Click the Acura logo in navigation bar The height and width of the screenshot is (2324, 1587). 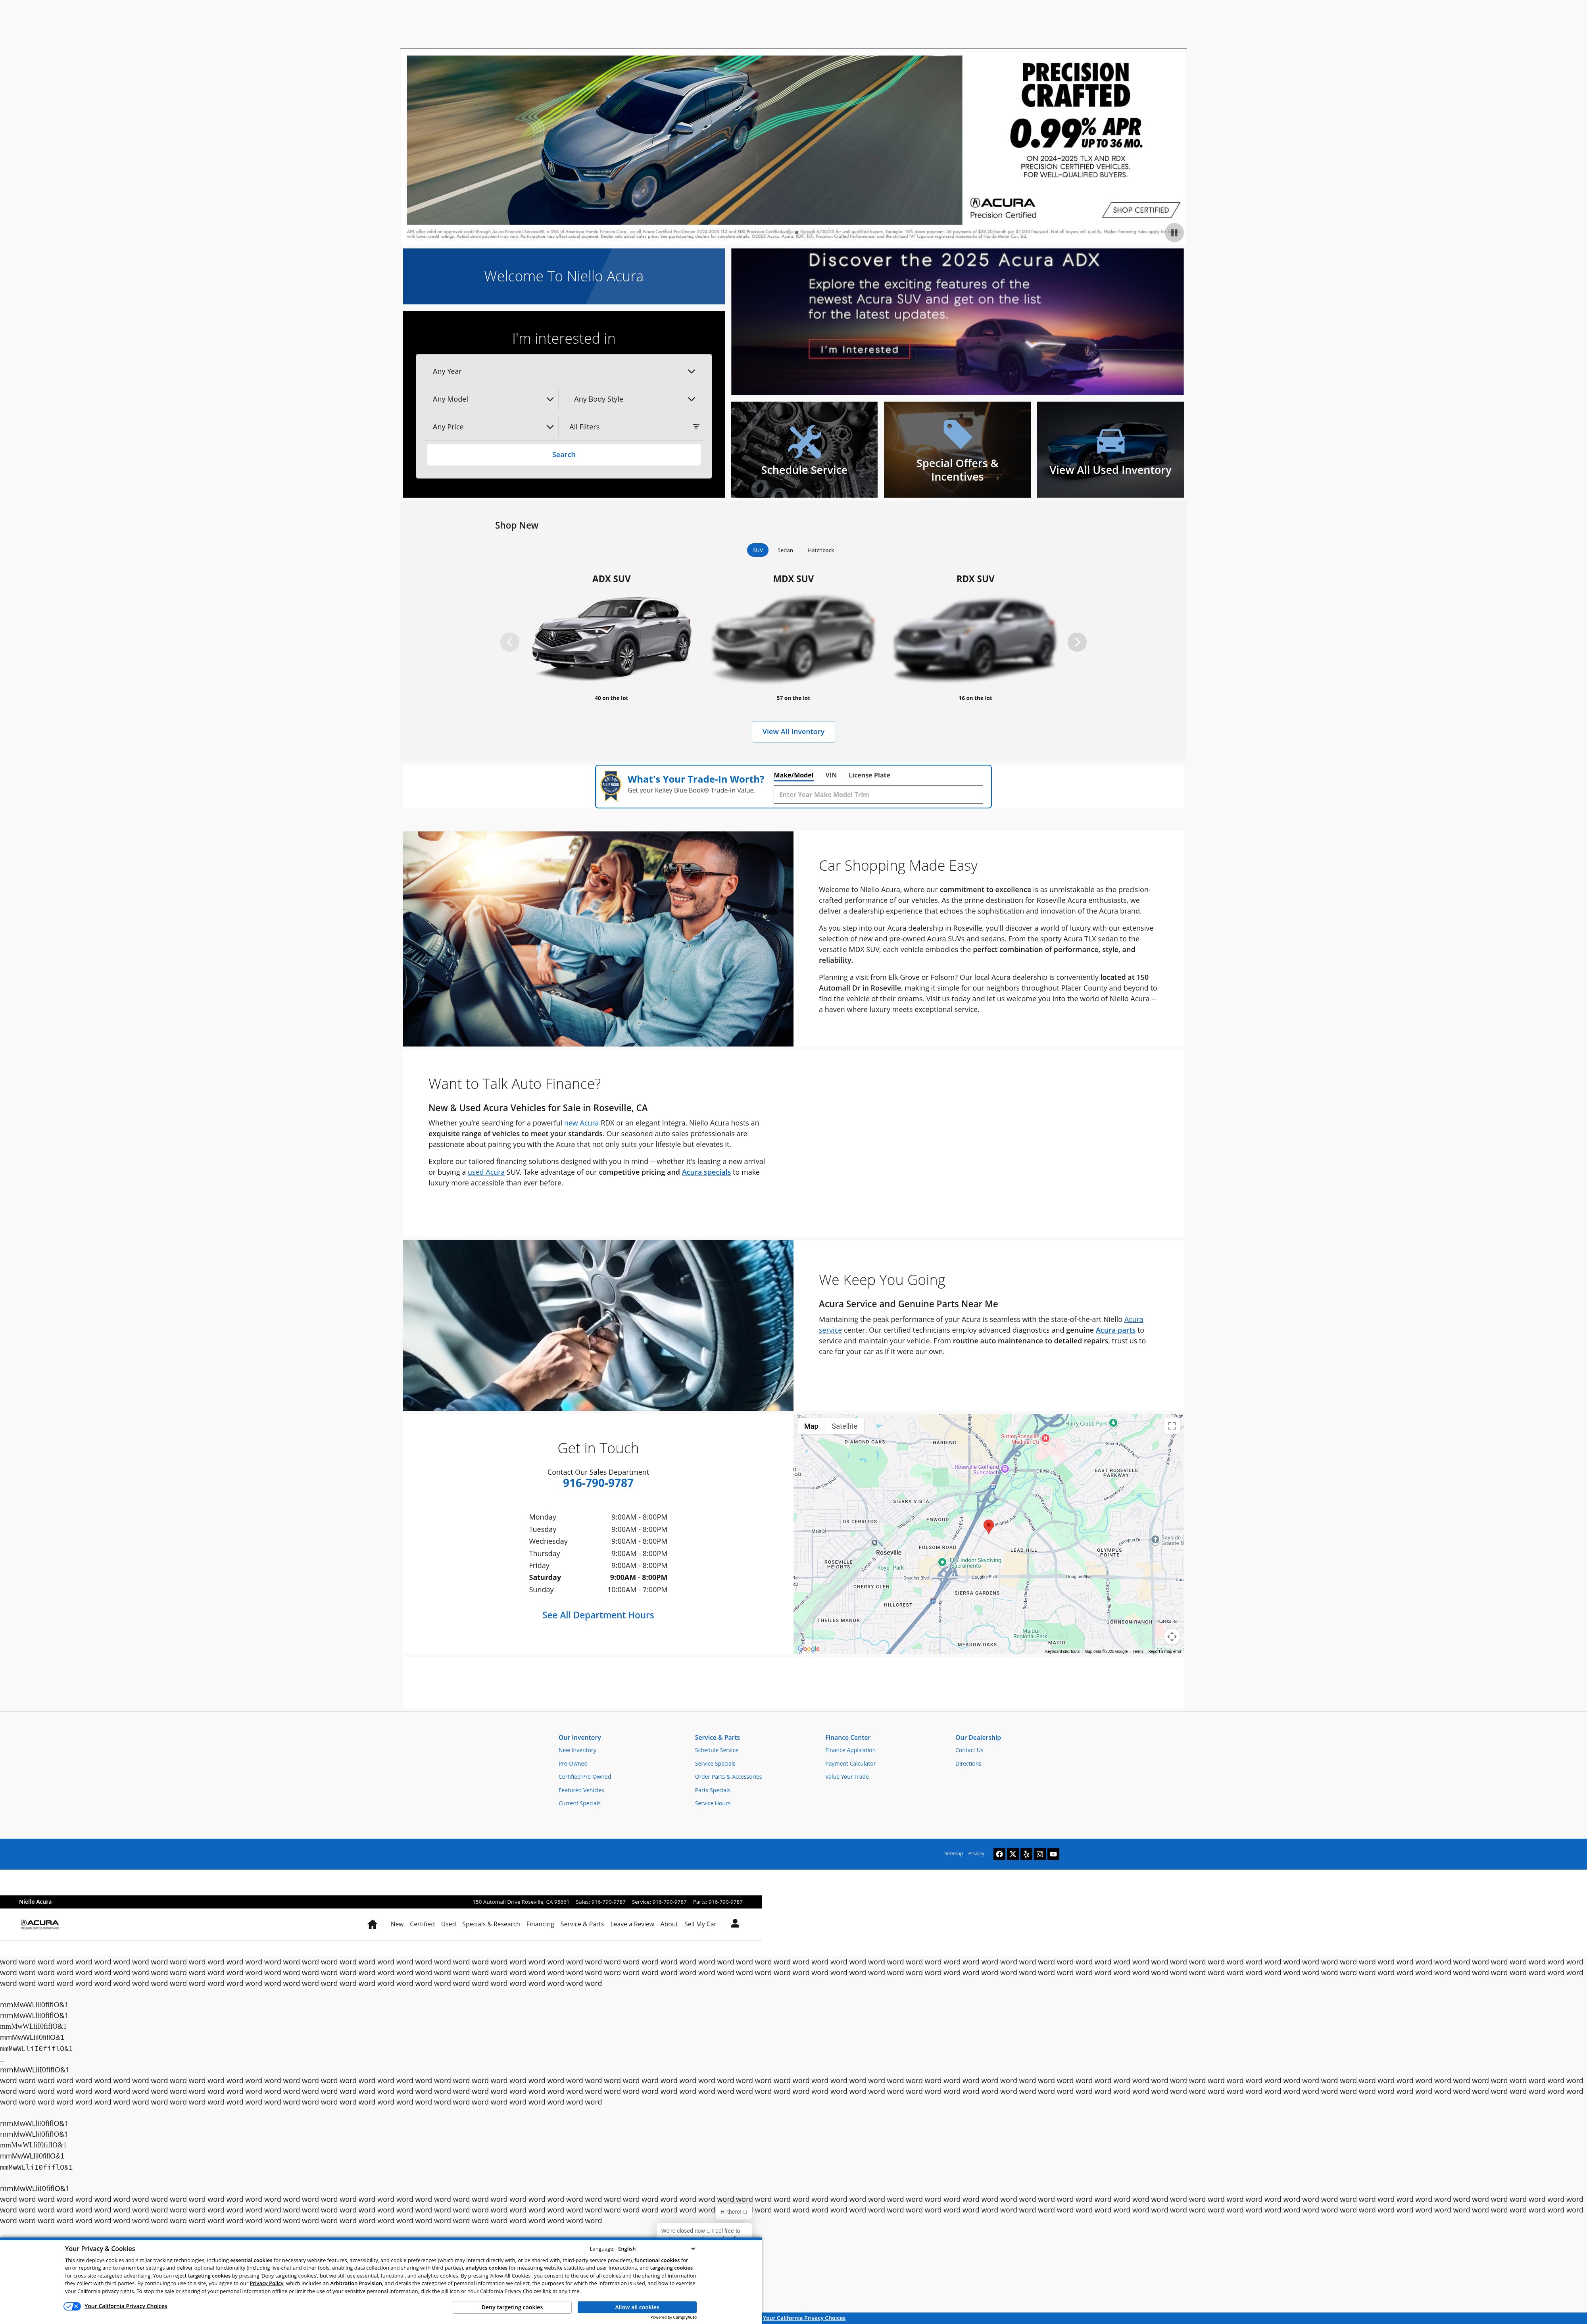[x=40, y=1923]
